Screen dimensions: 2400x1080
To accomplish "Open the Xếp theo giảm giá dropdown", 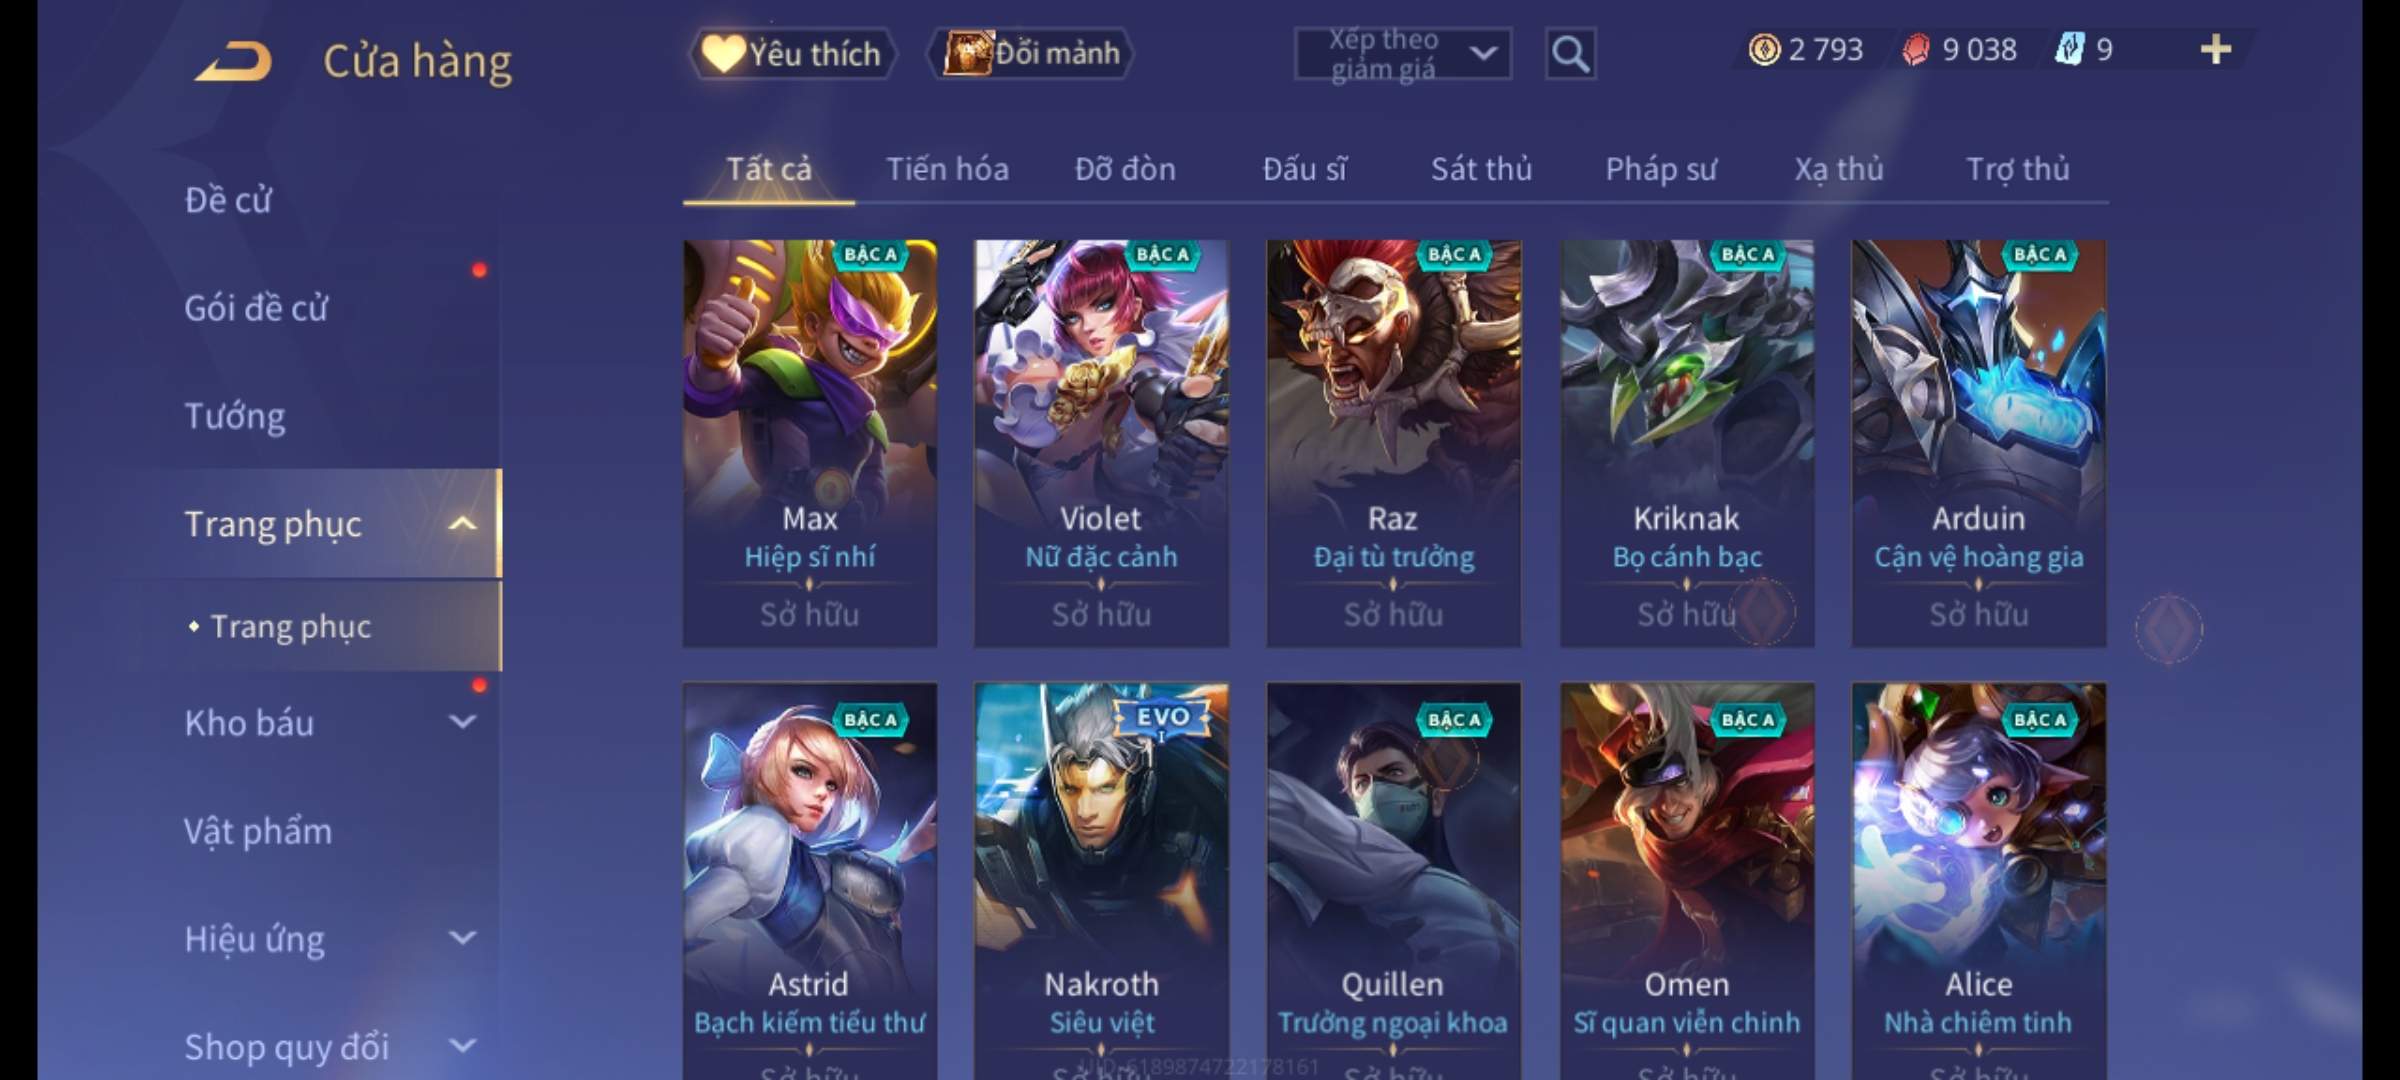I will click(x=1402, y=54).
